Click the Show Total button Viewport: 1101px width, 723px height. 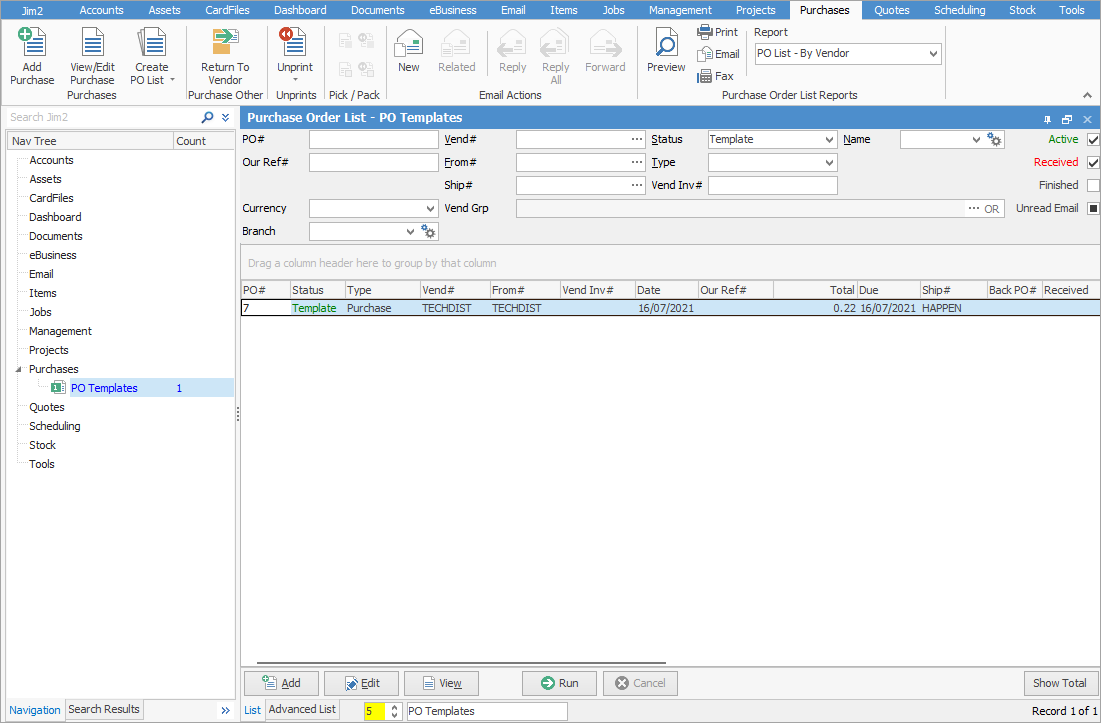[x=1061, y=682]
